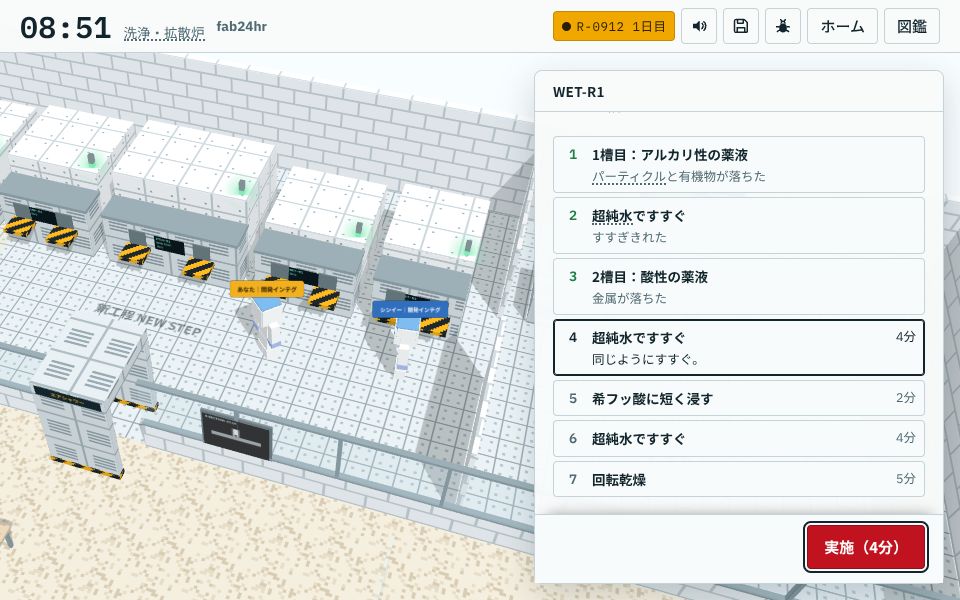Select step 1 1槽目：アルカリ性の薬液
Screen dimensions: 960x600
[x=738, y=165]
